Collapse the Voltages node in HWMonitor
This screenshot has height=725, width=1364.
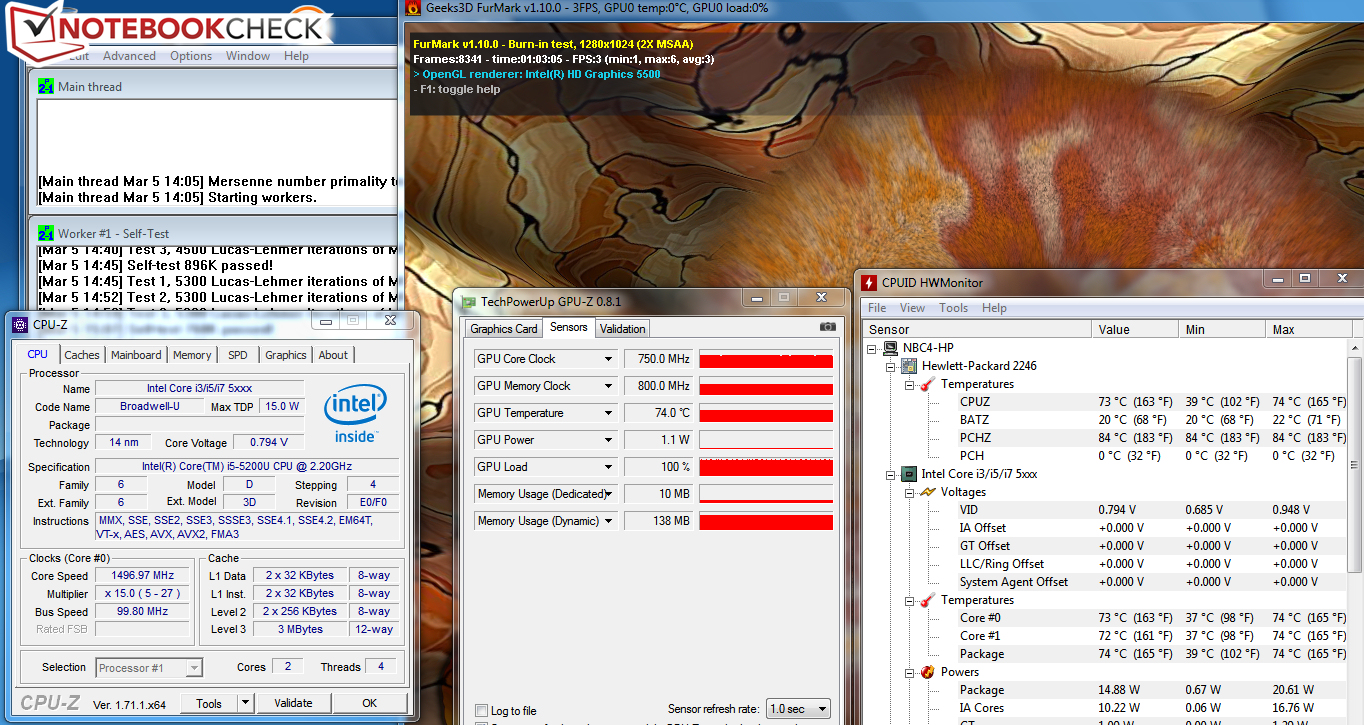(909, 492)
